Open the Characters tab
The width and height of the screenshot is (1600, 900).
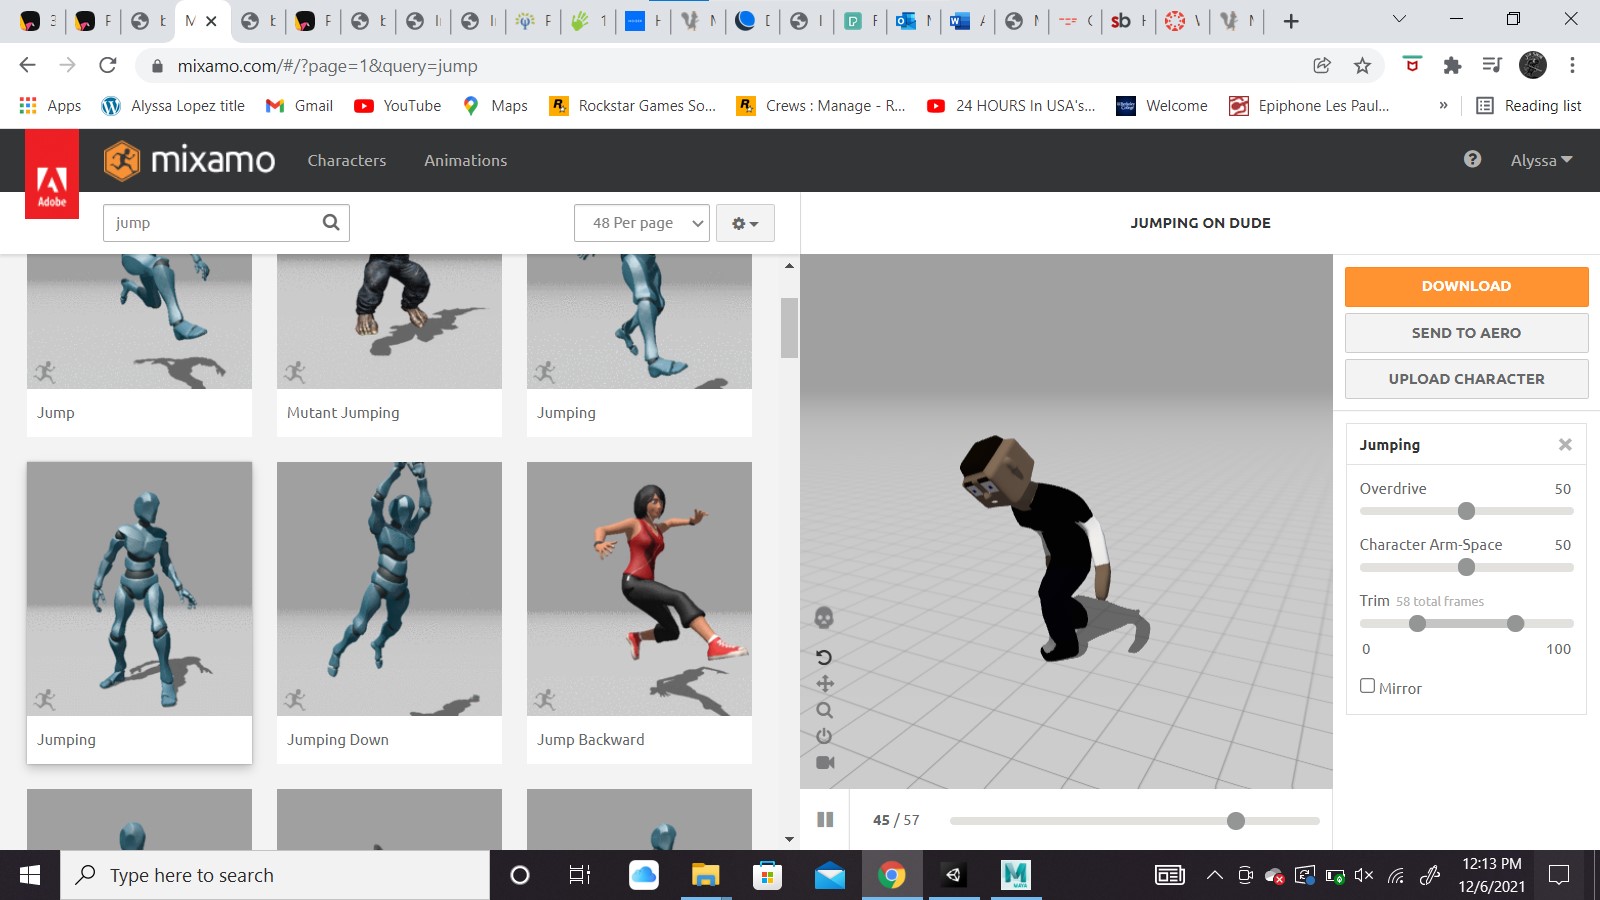347,160
